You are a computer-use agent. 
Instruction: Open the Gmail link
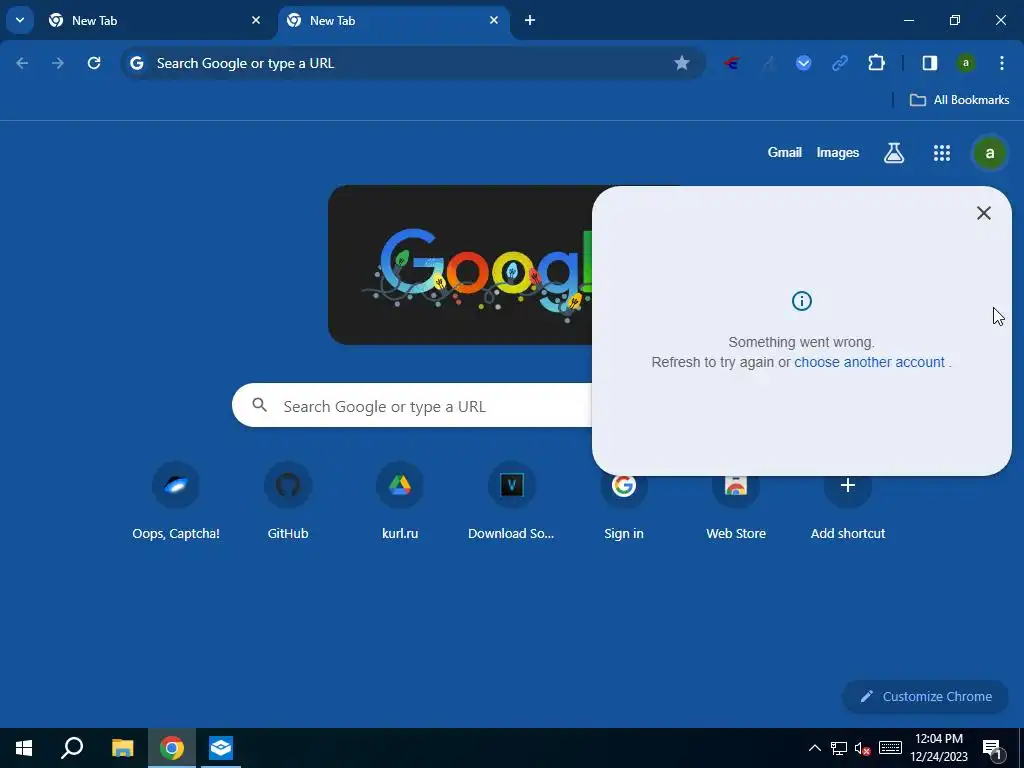[784, 152]
